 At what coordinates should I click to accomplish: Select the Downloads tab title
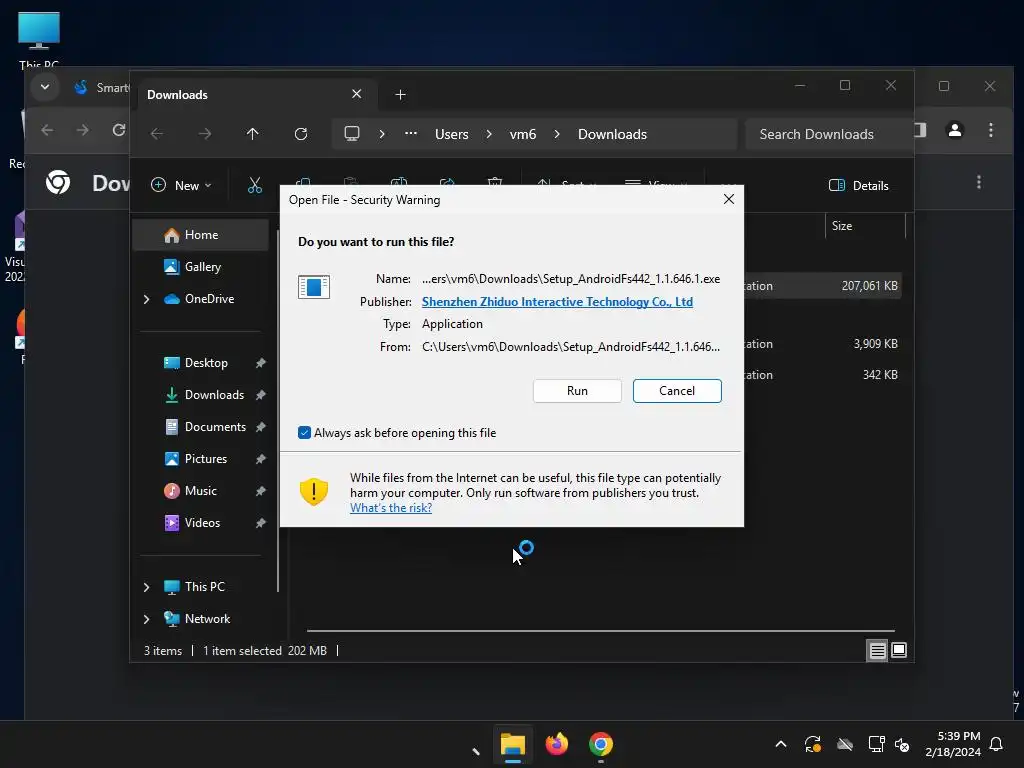(178, 95)
